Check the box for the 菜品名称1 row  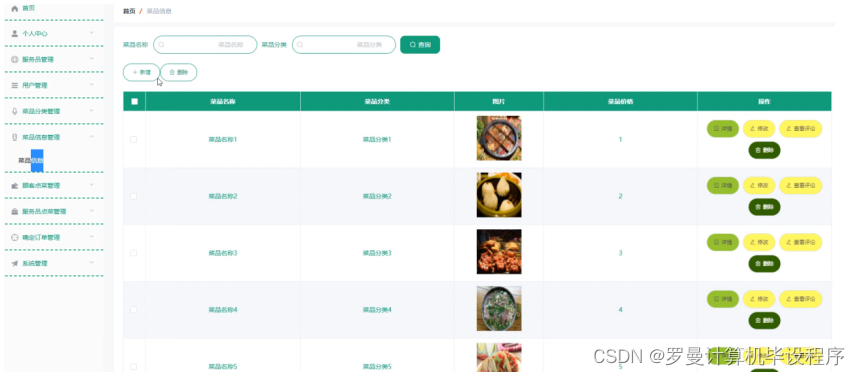(133, 139)
